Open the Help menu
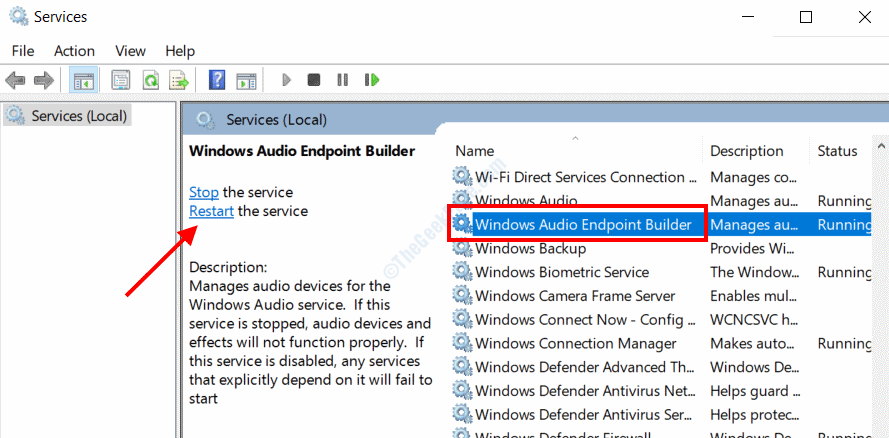 (180, 51)
